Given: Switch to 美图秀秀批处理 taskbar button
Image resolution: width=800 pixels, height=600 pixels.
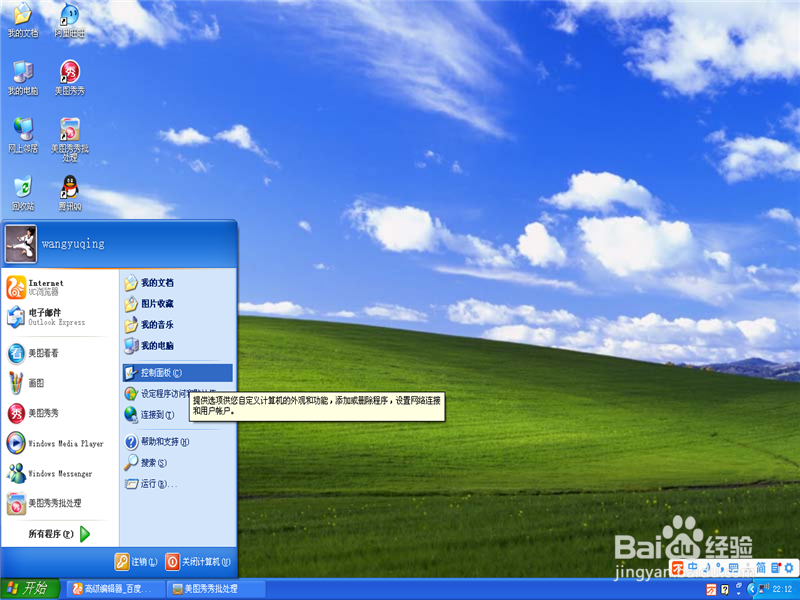Looking at the screenshot, I should pos(216,589).
